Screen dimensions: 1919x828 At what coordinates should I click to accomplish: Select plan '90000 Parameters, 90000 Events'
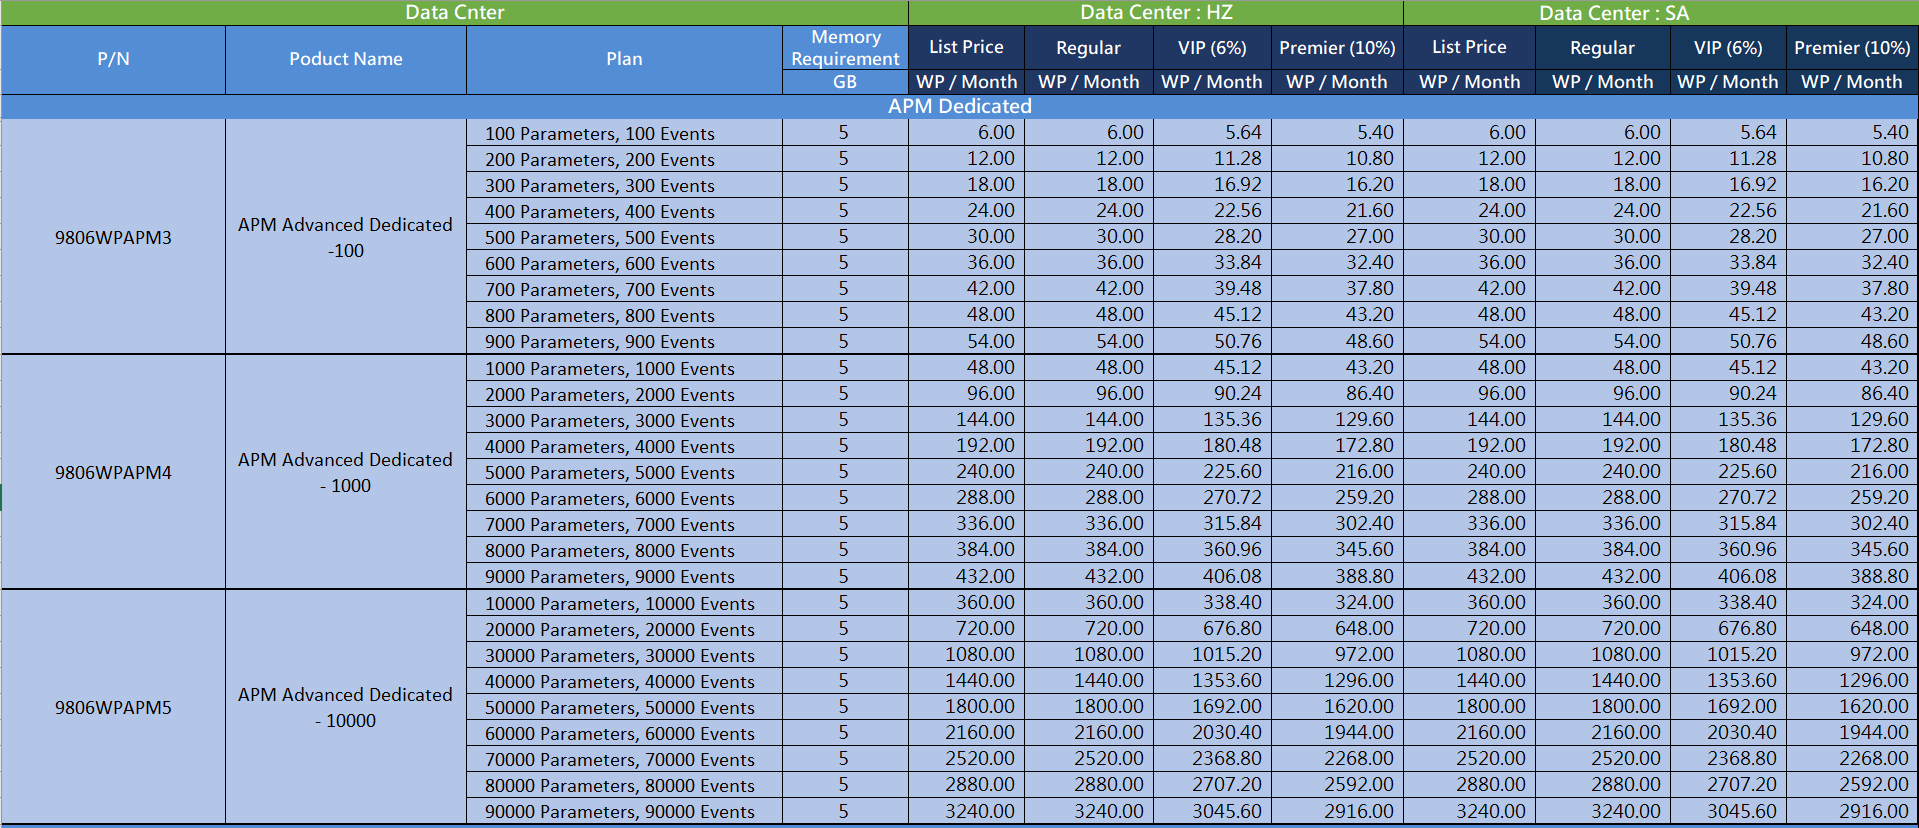[x=624, y=811]
